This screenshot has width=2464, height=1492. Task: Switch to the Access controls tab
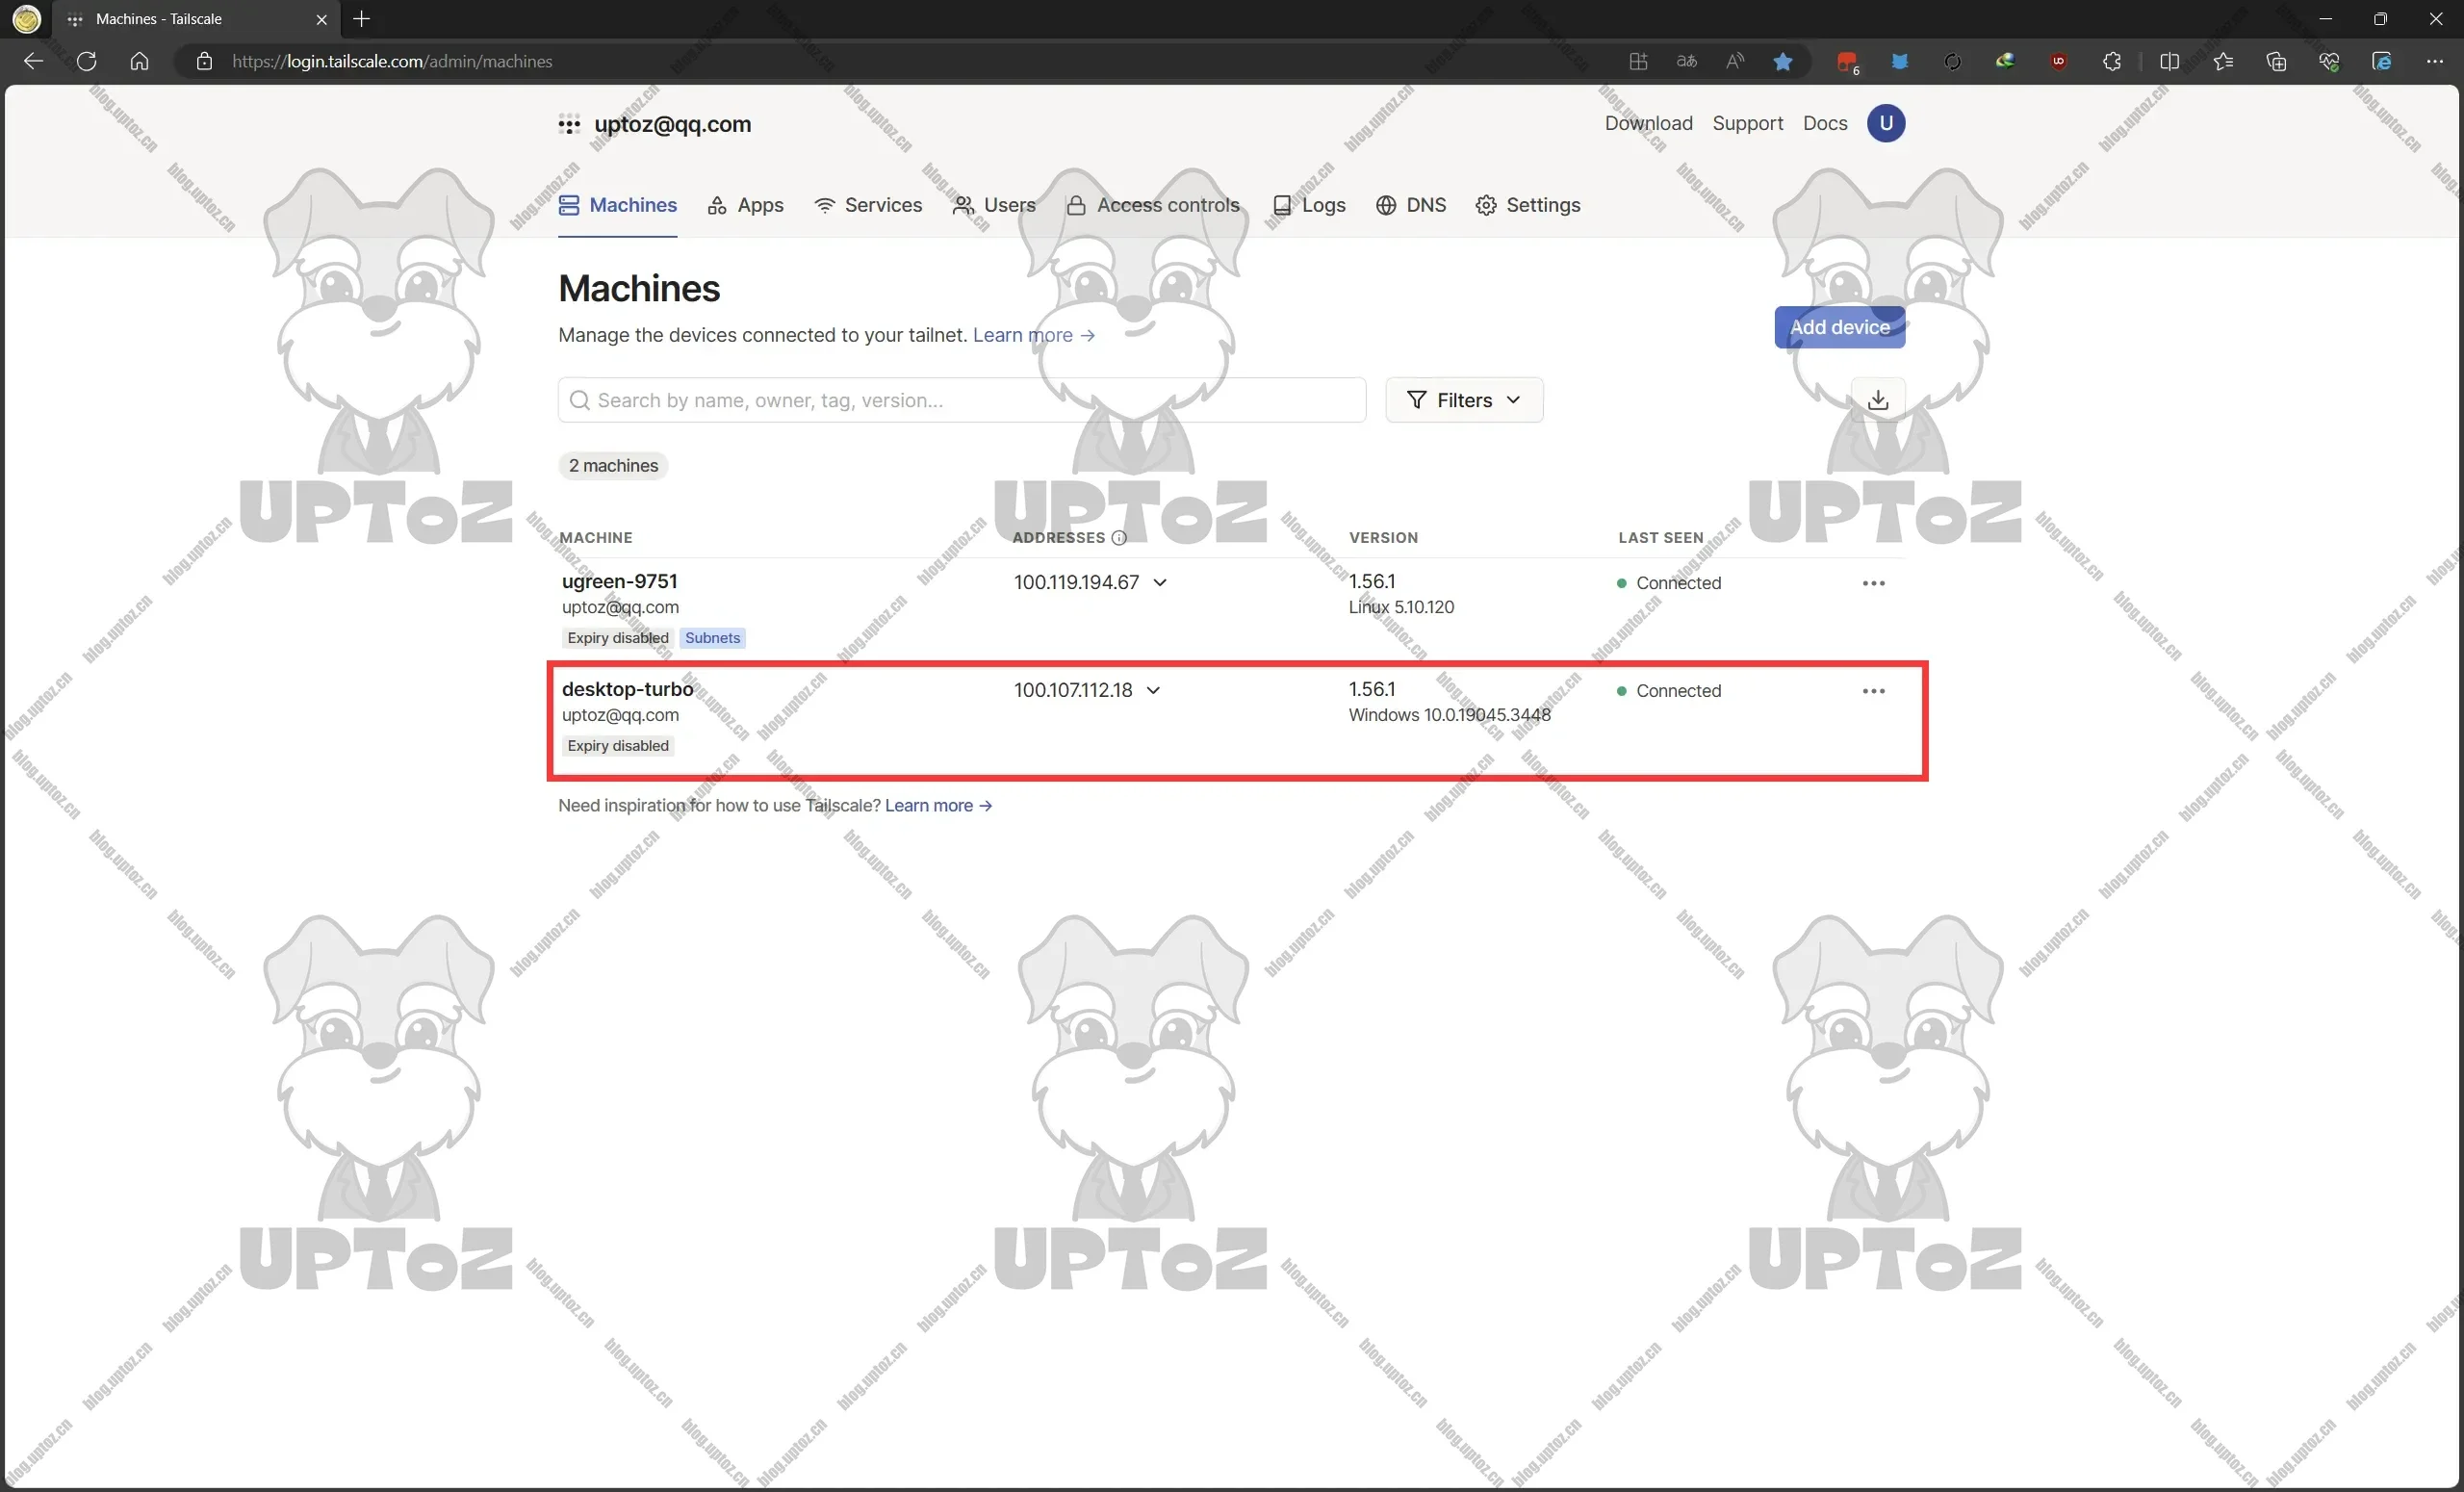click(1153, 205)
